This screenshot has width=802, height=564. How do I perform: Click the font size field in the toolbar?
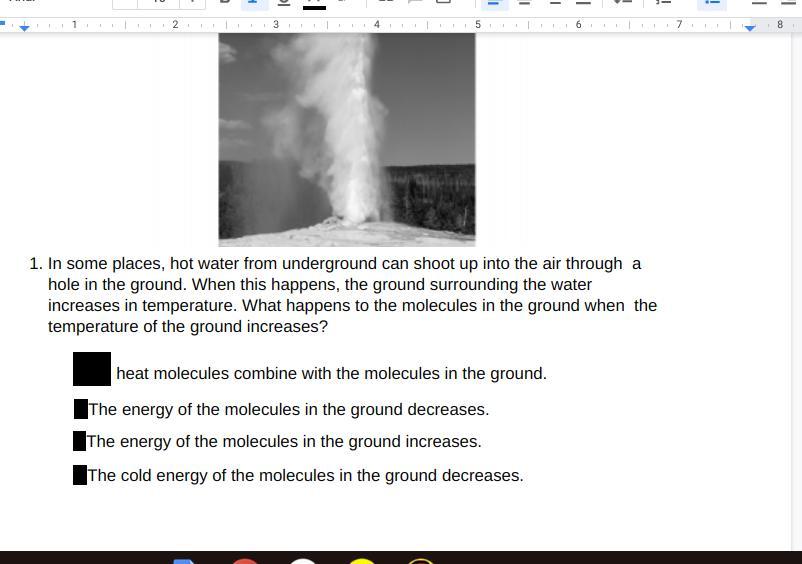pos(159,3)
